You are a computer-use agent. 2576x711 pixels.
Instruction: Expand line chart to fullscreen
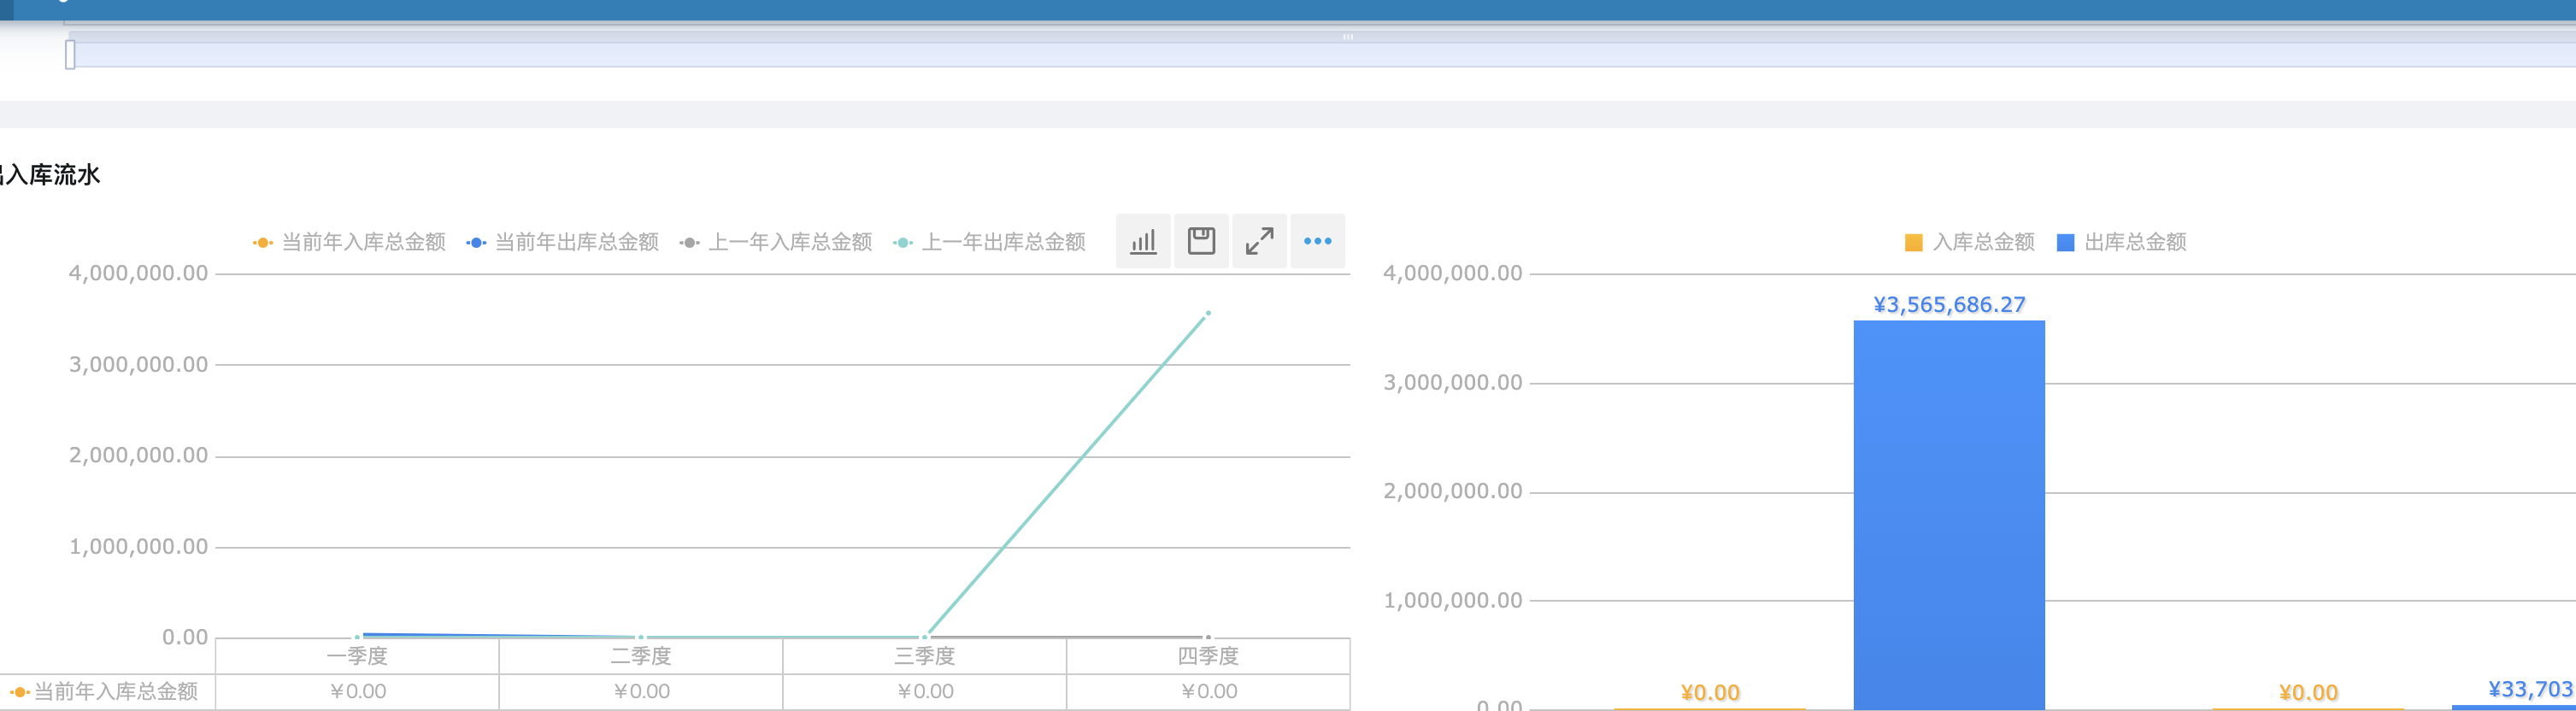click(x=1259, y=241)
